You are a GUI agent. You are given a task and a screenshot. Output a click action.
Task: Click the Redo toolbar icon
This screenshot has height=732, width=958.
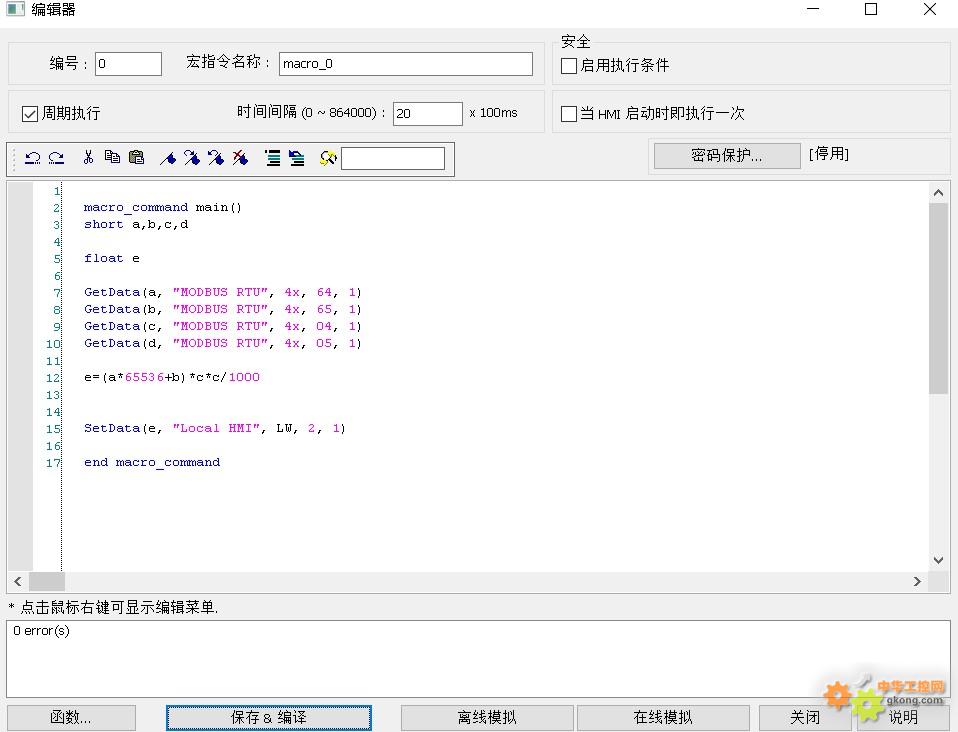click(56, 158)
